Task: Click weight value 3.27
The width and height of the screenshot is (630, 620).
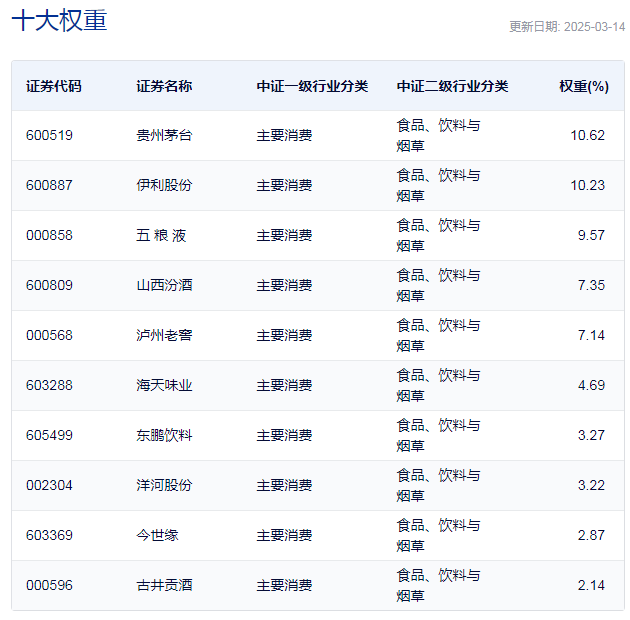Action: point(591,436)
